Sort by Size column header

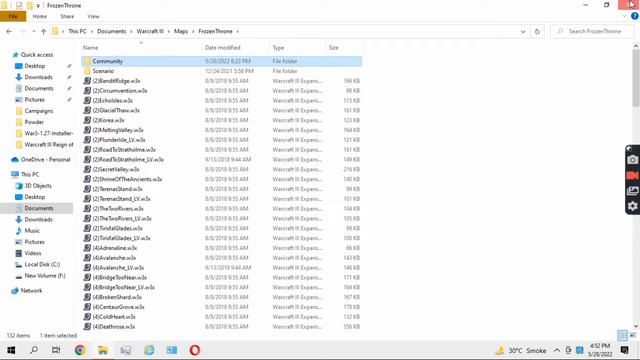(344, 48)
